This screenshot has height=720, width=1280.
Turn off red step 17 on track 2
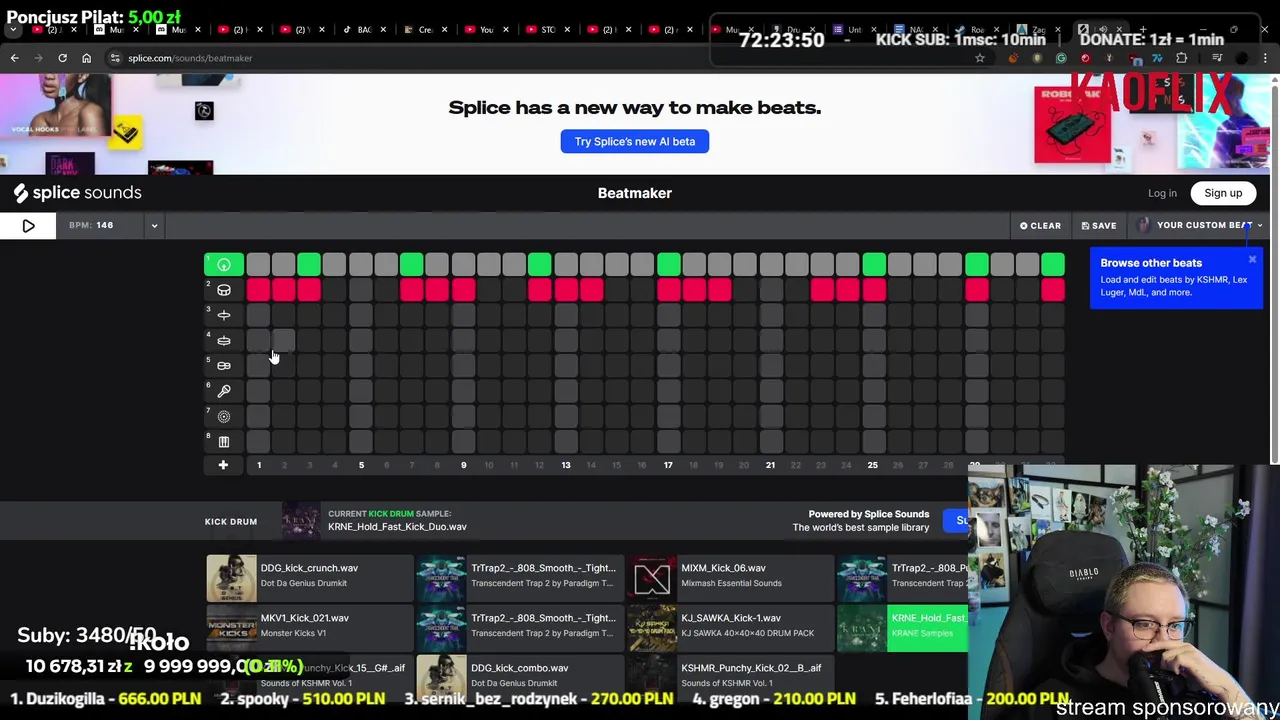click(x=668, y=290)
